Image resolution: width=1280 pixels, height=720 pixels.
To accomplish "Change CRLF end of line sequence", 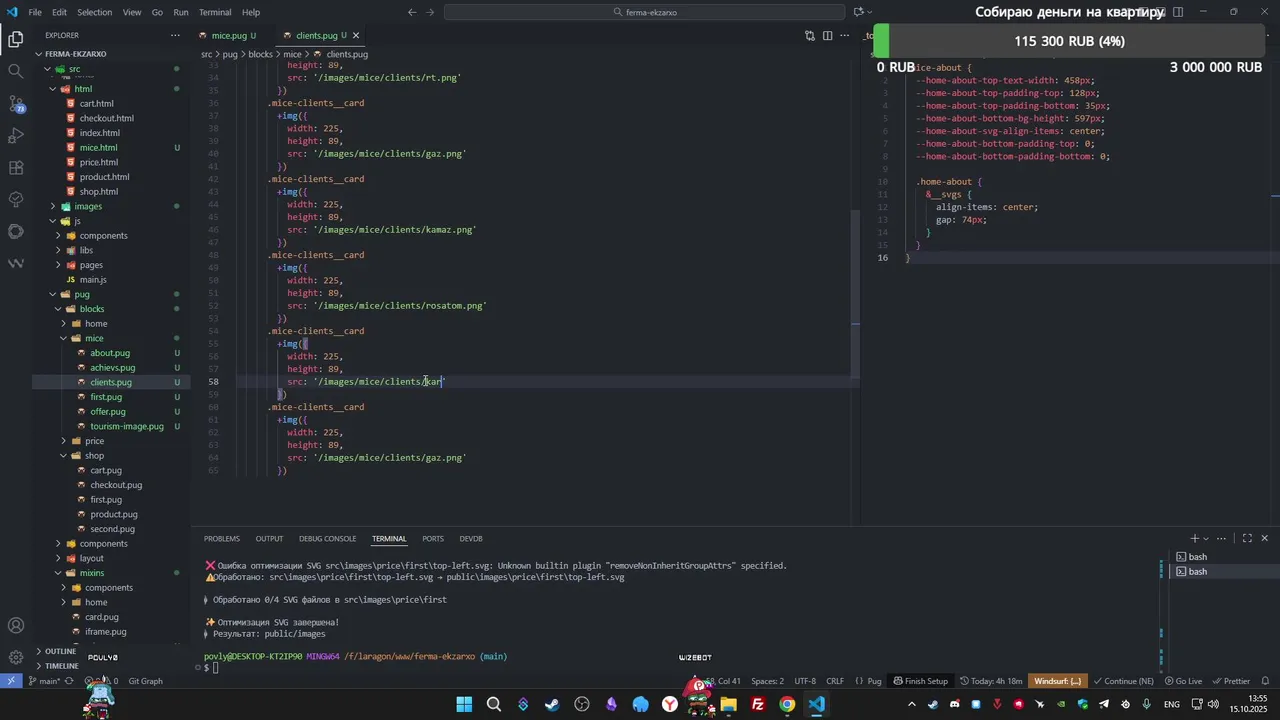I will [x=835, y=681].
